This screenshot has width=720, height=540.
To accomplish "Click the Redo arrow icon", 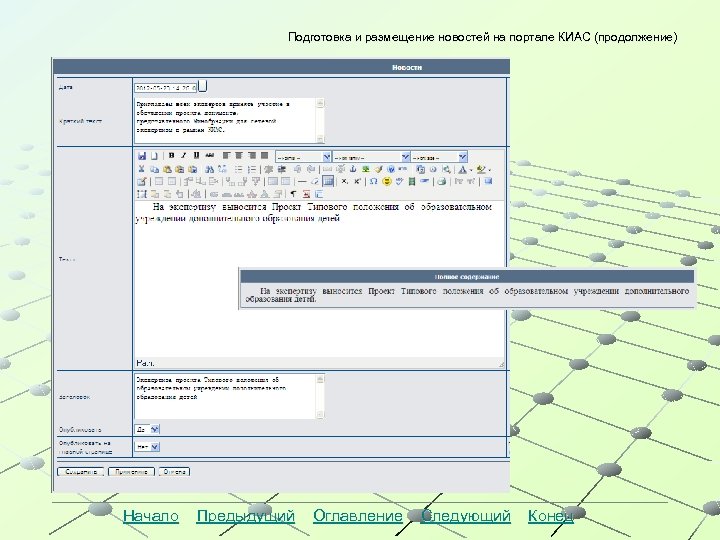I will pos(311,169).
